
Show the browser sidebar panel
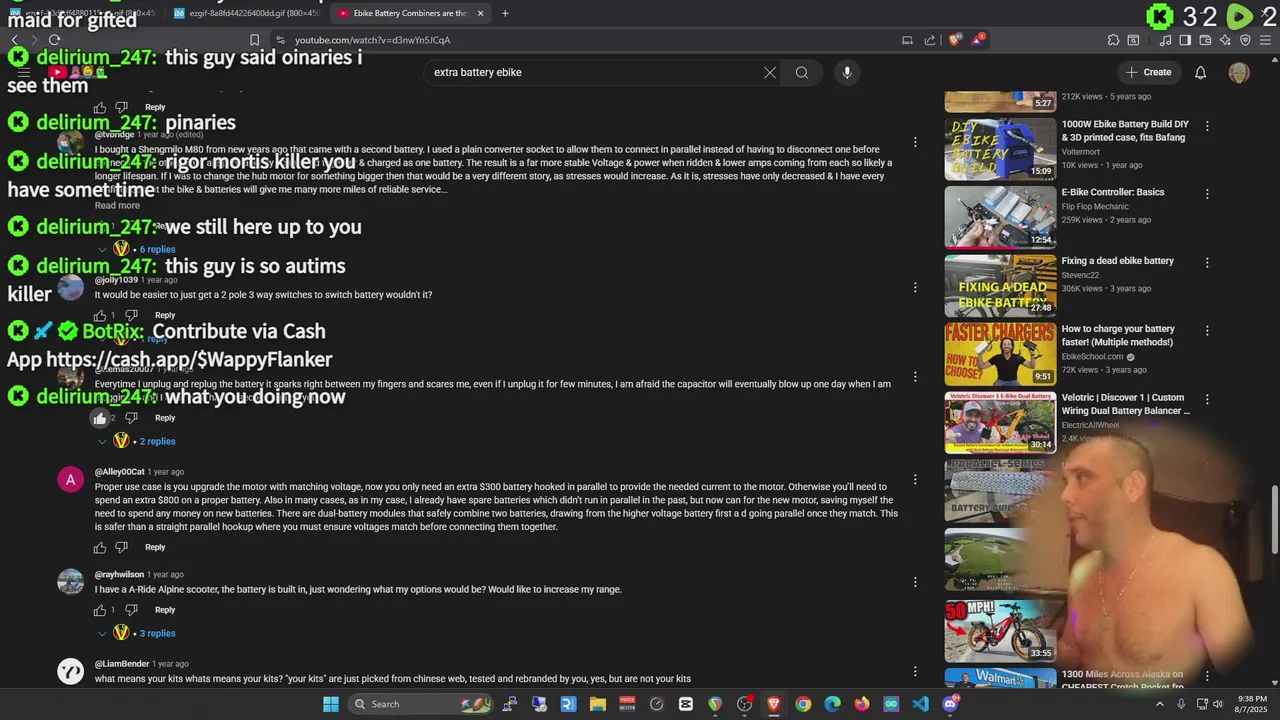1185,40
